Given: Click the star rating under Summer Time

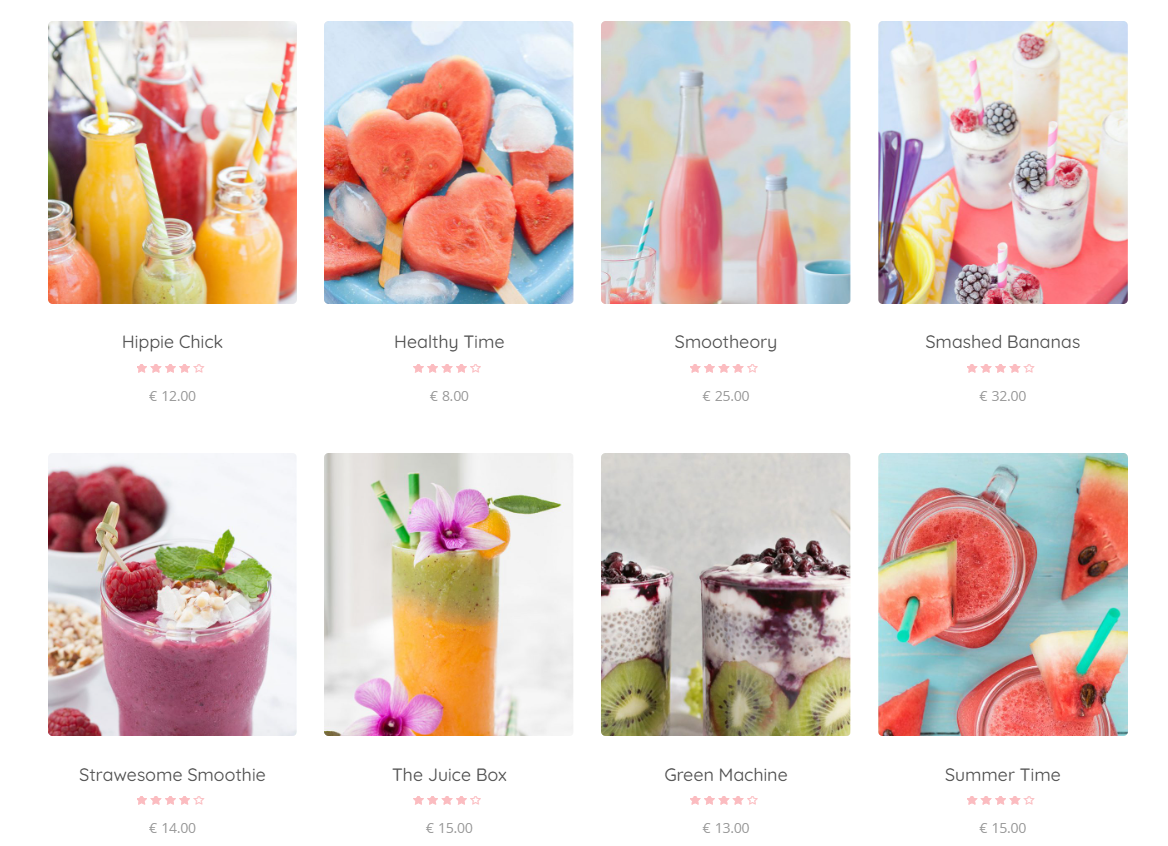Looking at the screenshot, I should point(1001,800).
